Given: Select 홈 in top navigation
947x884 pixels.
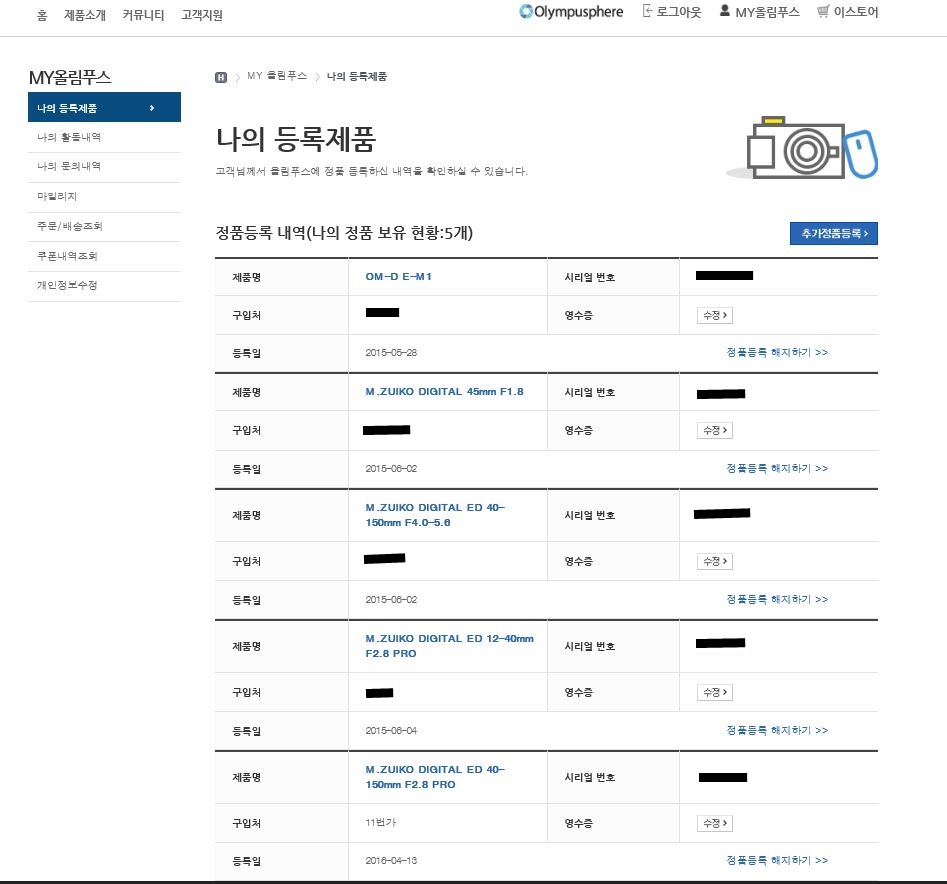Looking at the screenshot, I should 41,15.
